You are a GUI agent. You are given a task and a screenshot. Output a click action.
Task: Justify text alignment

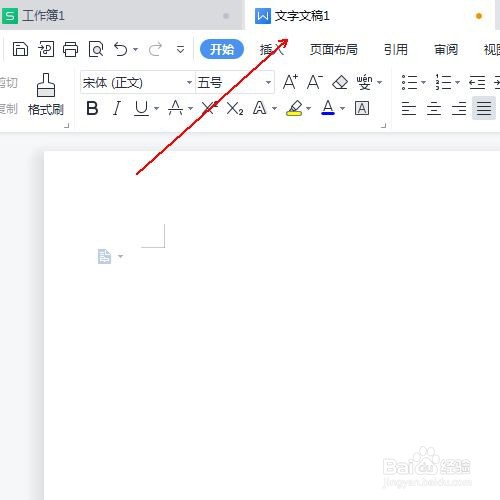(x=484, y=108)
